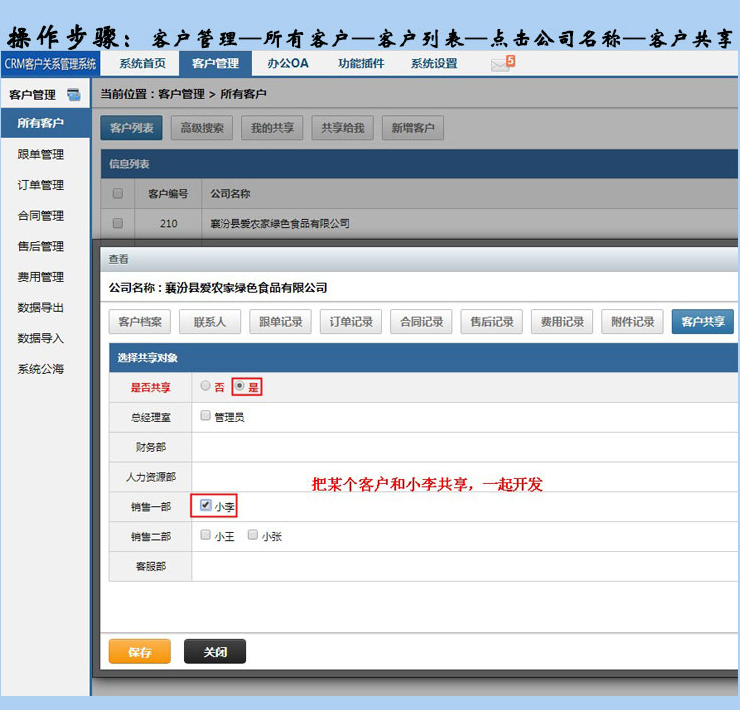Toggle the select-all checkbox in table header

coord(118,193)
